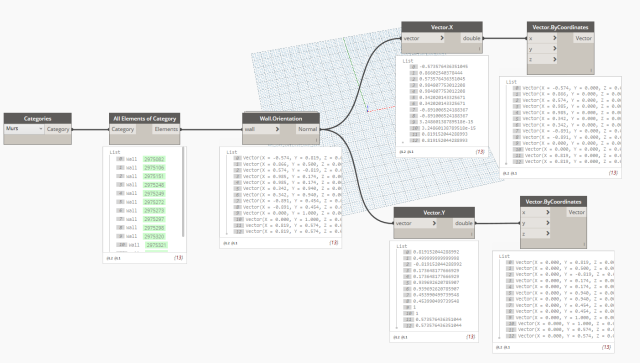Click wall element ID 2975106
The image size is (640, 363).
coord(154,168)
